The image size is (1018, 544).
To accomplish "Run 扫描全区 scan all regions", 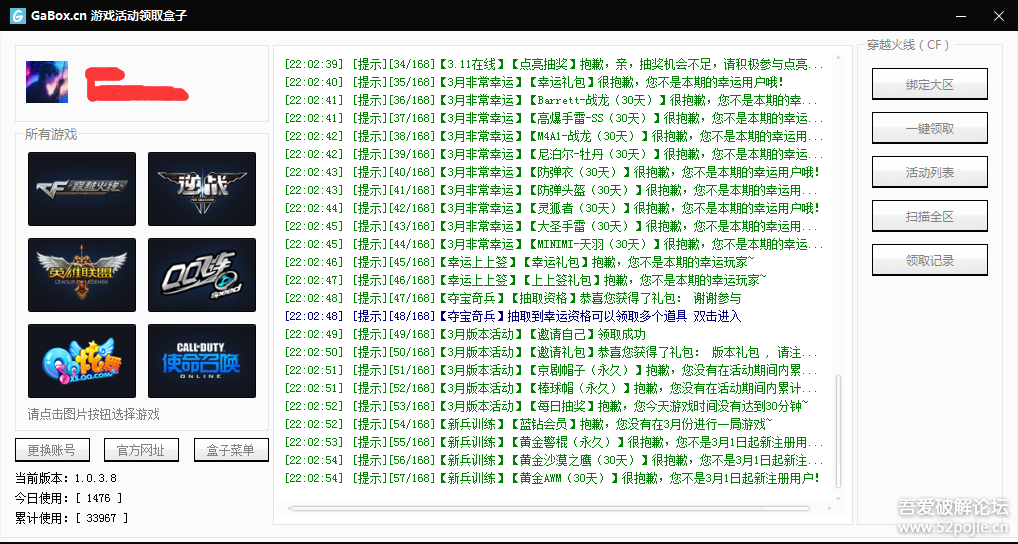I will (930, 216).
